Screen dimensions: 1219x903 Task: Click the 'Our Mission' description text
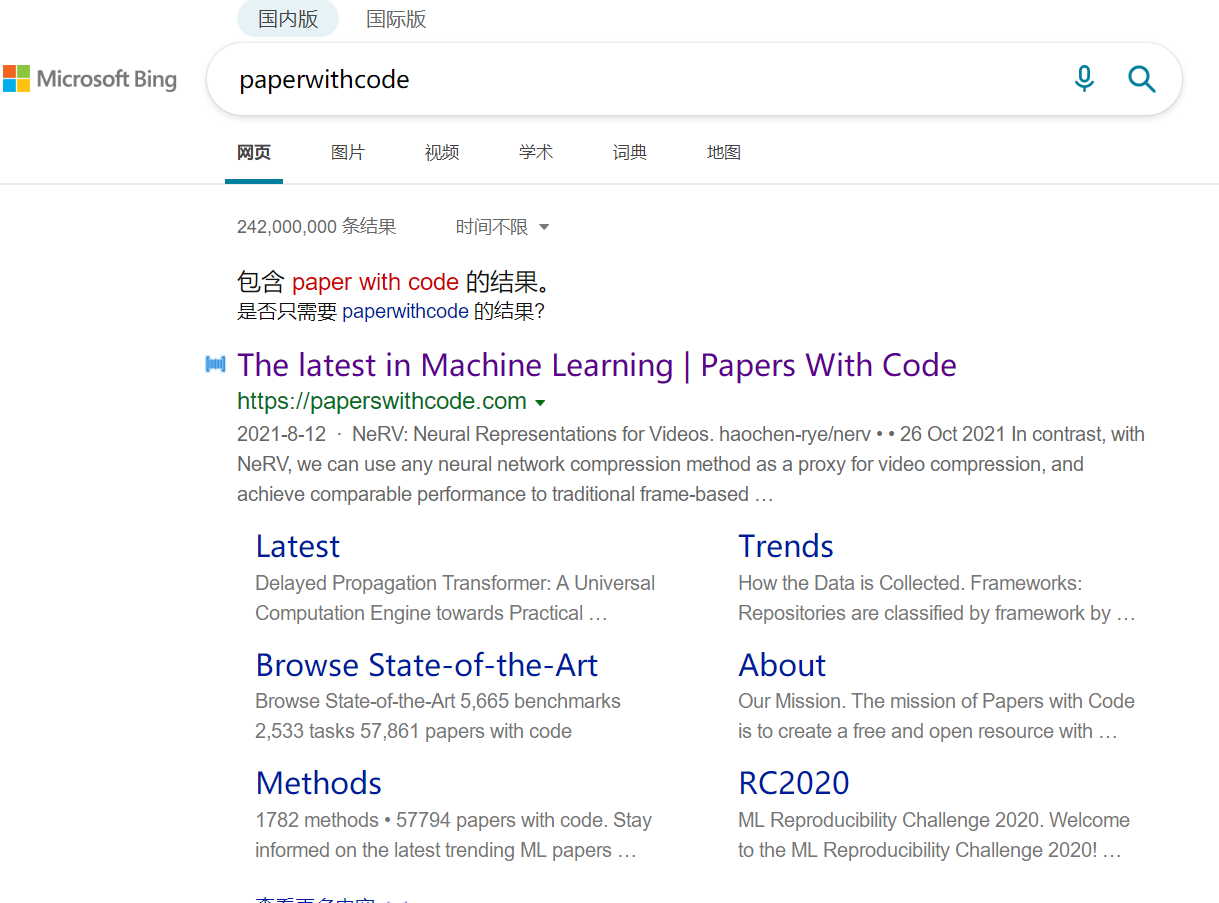pyautogui.click(x=936, y=716)
